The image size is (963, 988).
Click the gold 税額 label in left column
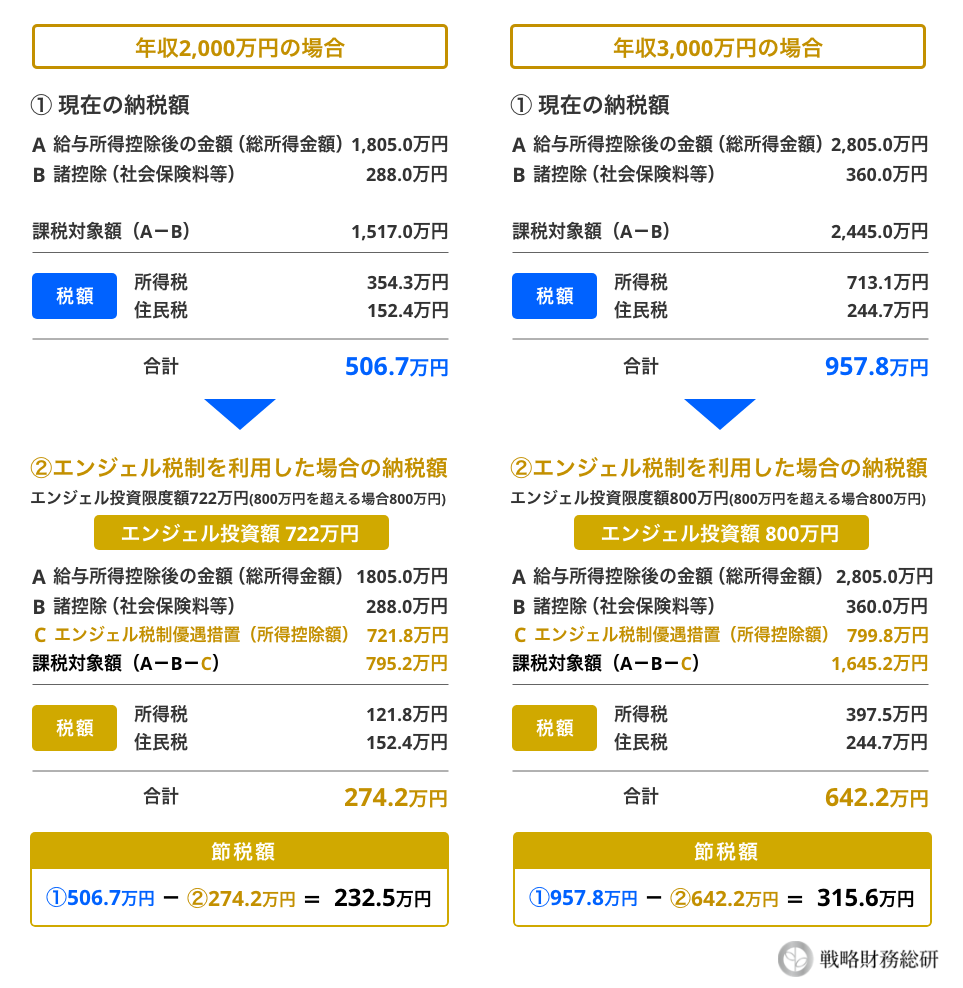pyautogui.click(x=74, y=728)
